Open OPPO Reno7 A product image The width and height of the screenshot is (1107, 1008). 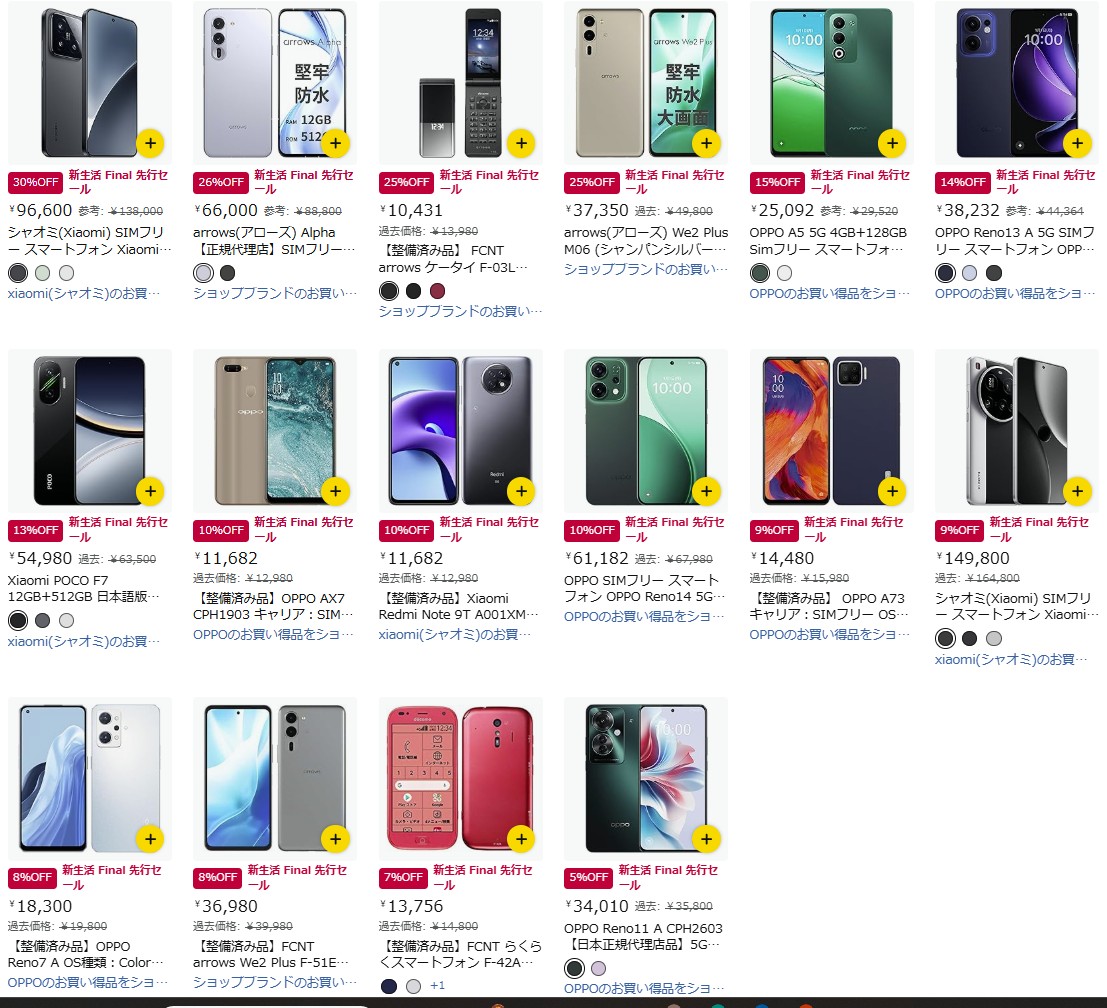click(x=90, y=779)
